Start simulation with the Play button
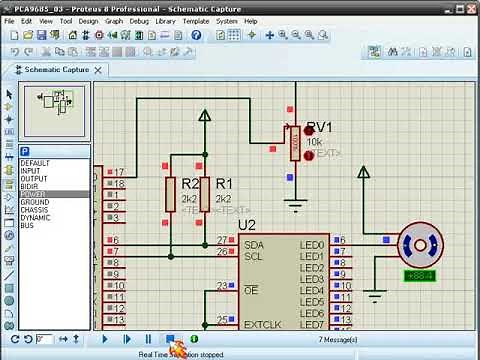Image resolution: width=480 pixels, height=360 pixels. (105, 339)
